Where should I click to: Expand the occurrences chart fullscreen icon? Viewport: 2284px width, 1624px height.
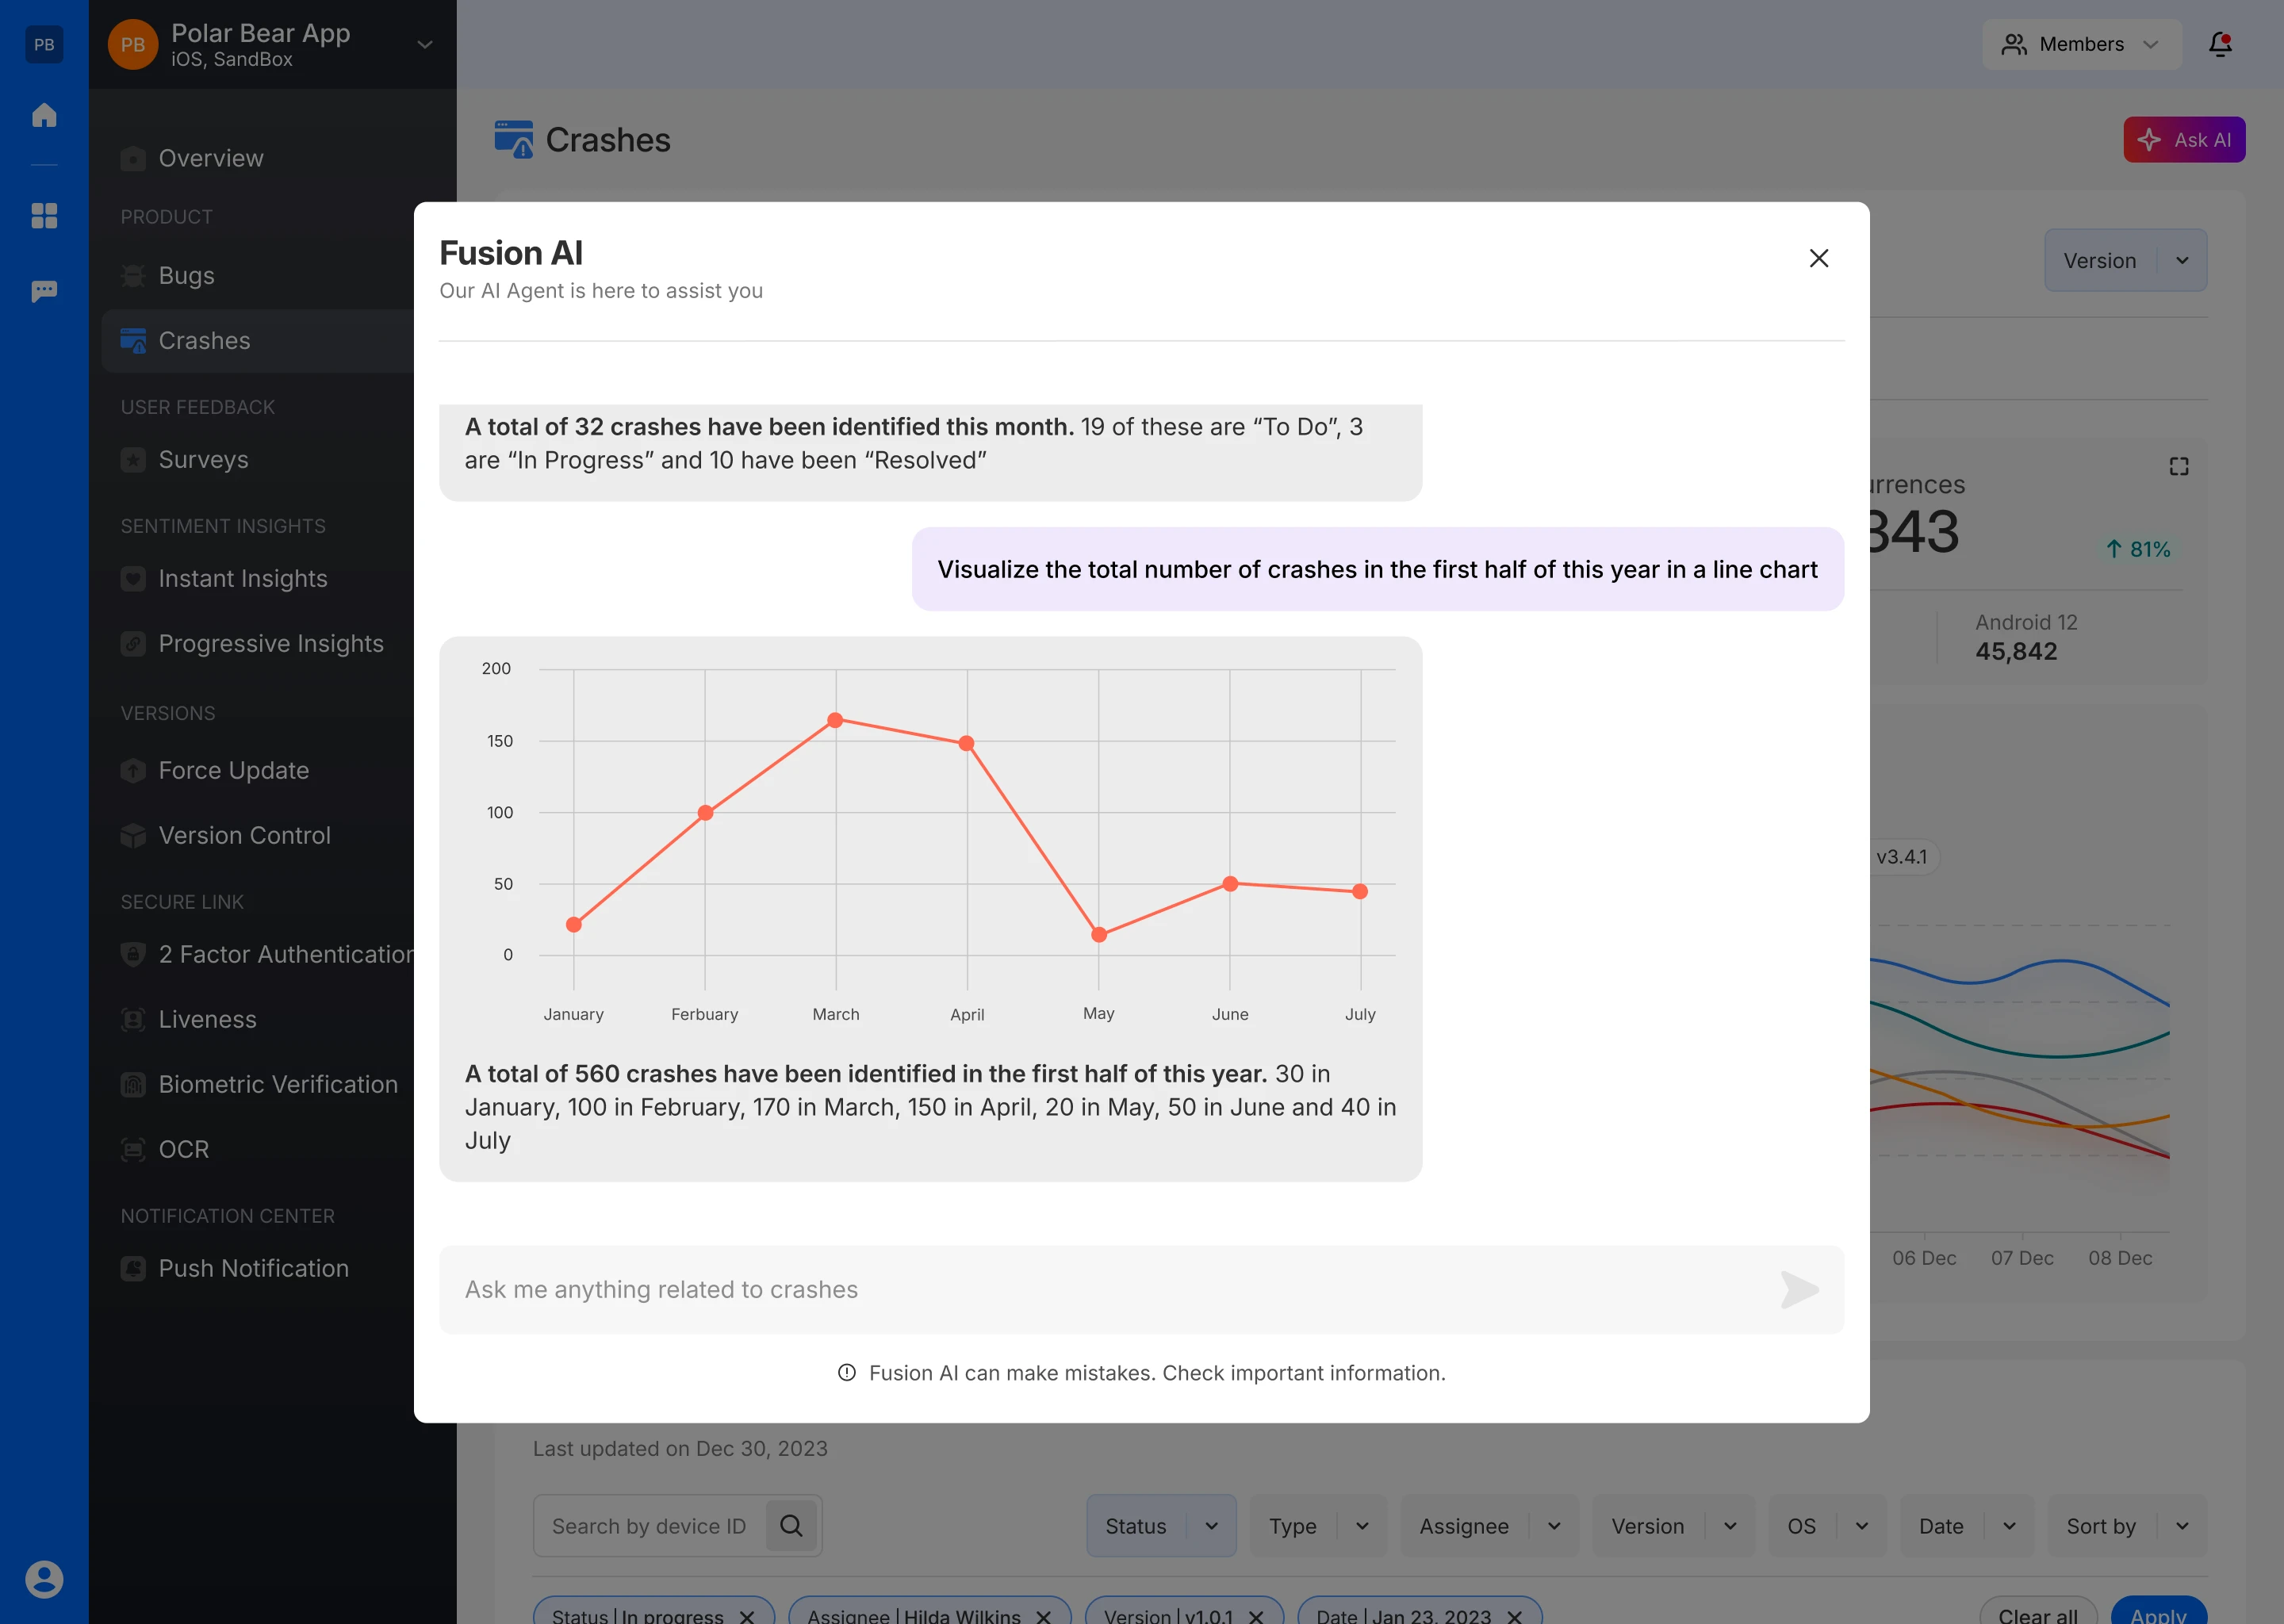click(2179, 467)
